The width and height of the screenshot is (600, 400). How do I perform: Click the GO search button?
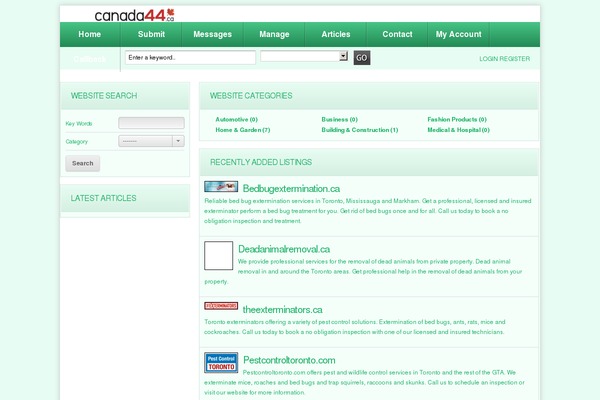362,58
